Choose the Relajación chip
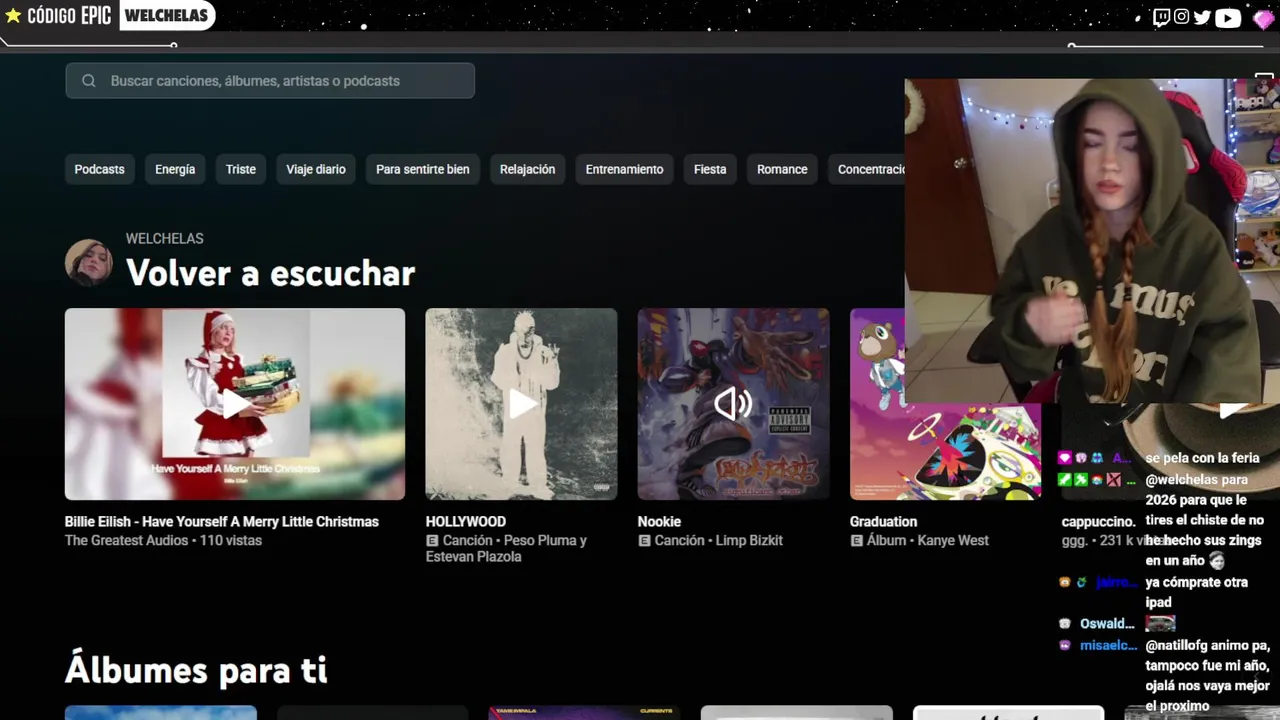Viewport: 1280px width, 720px height. pos(528,169)
